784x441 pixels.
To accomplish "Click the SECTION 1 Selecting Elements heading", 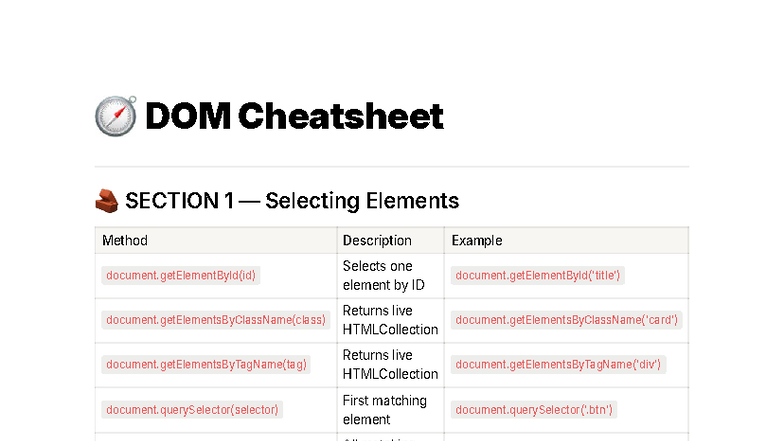I will click(292, 201).
